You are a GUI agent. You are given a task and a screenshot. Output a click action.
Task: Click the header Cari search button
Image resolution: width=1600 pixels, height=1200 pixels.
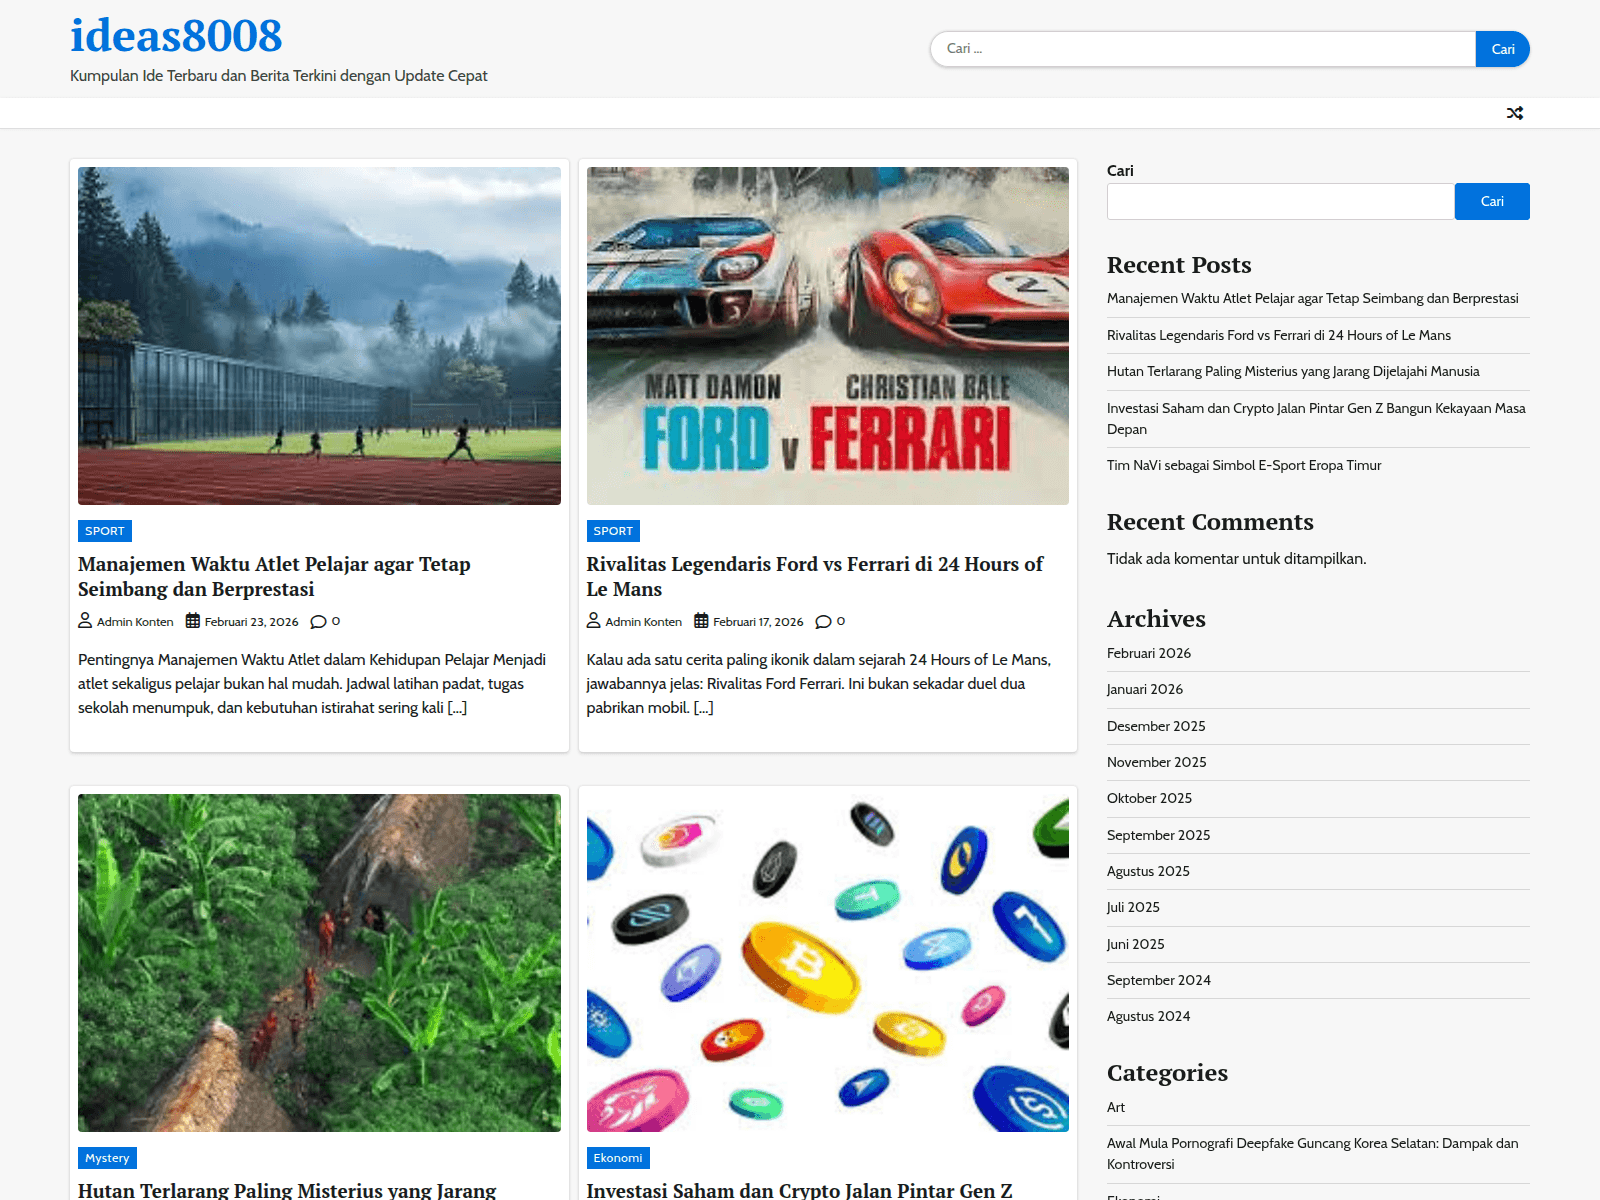pyautogui.click(x=1502, y=49)
